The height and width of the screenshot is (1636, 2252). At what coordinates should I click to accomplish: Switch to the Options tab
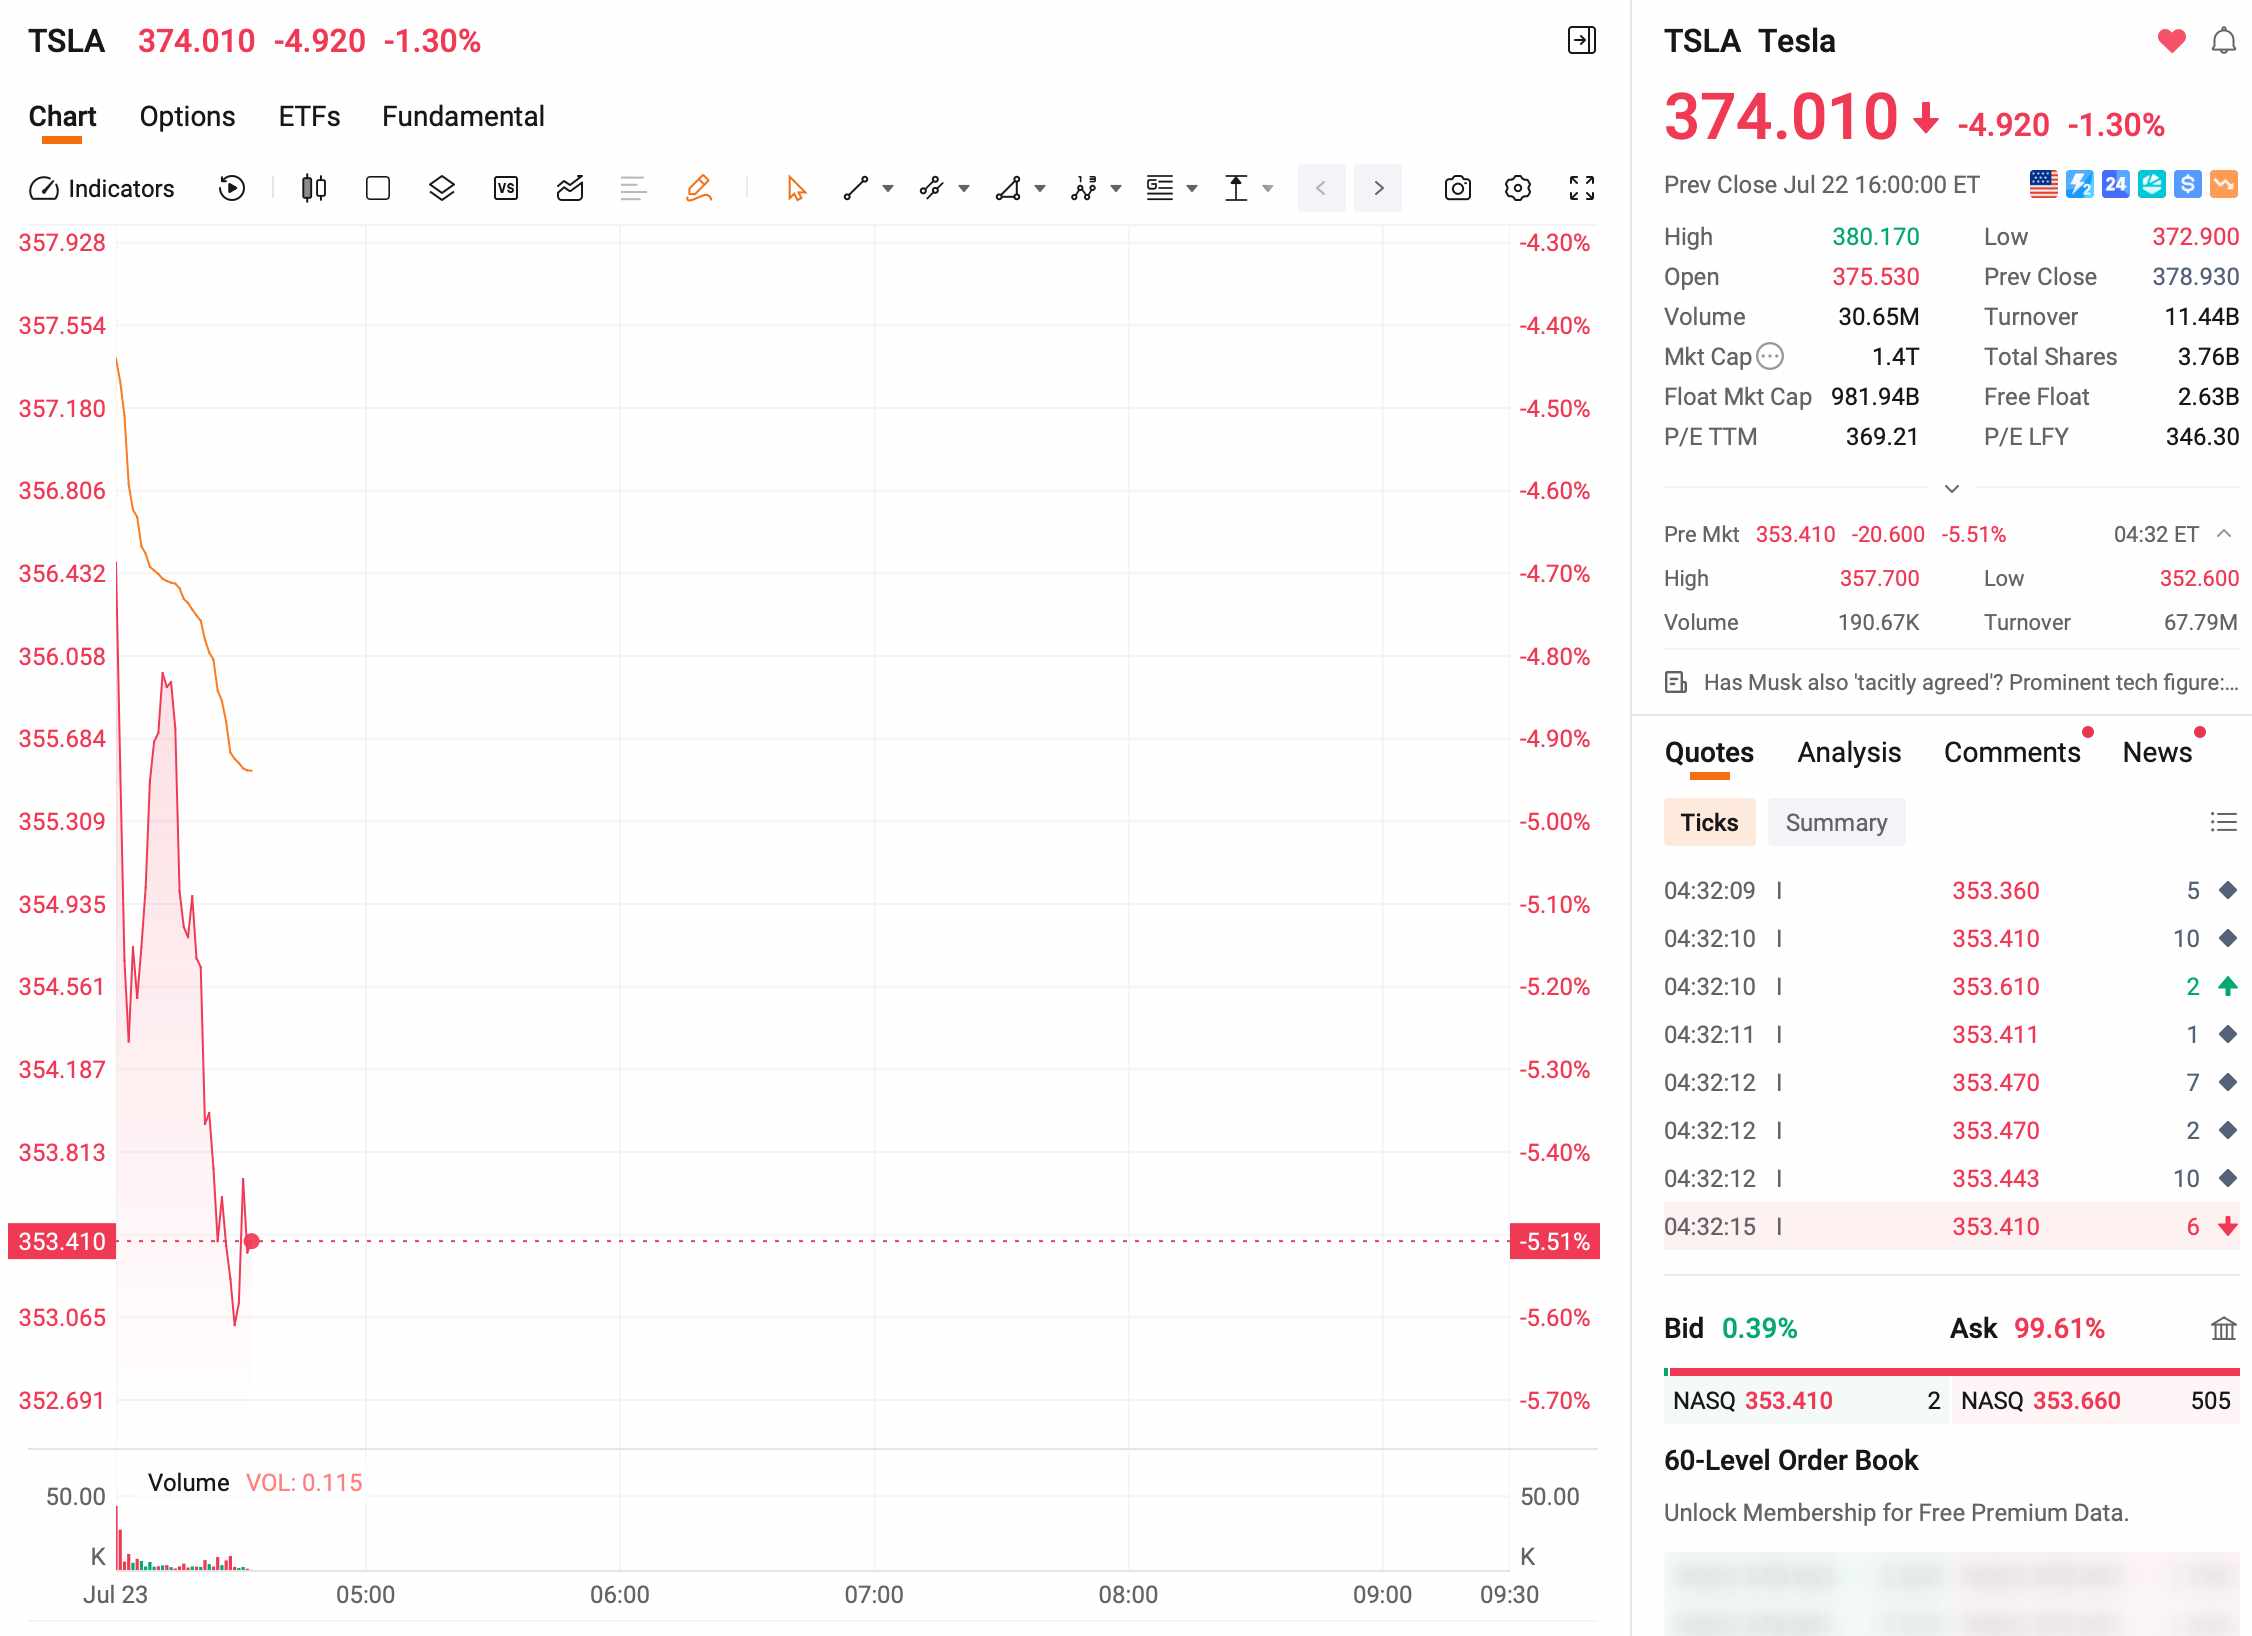point(187,116)
